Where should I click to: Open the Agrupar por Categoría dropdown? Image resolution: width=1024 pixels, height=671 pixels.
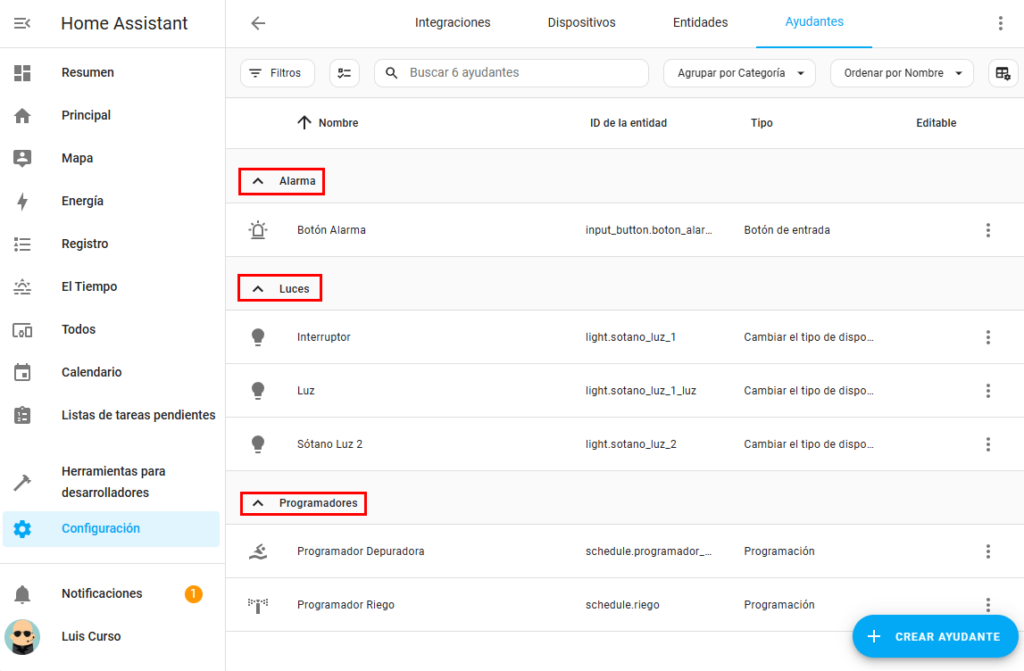[x=739, y=73]
